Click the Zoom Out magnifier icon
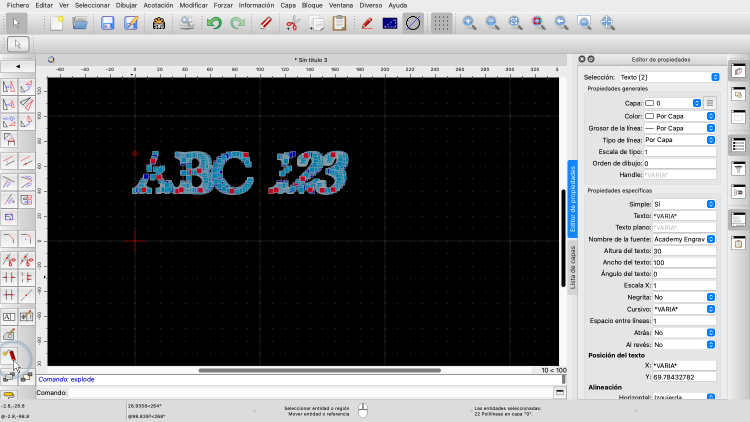750x422 pixels. (x=492, y=23)
